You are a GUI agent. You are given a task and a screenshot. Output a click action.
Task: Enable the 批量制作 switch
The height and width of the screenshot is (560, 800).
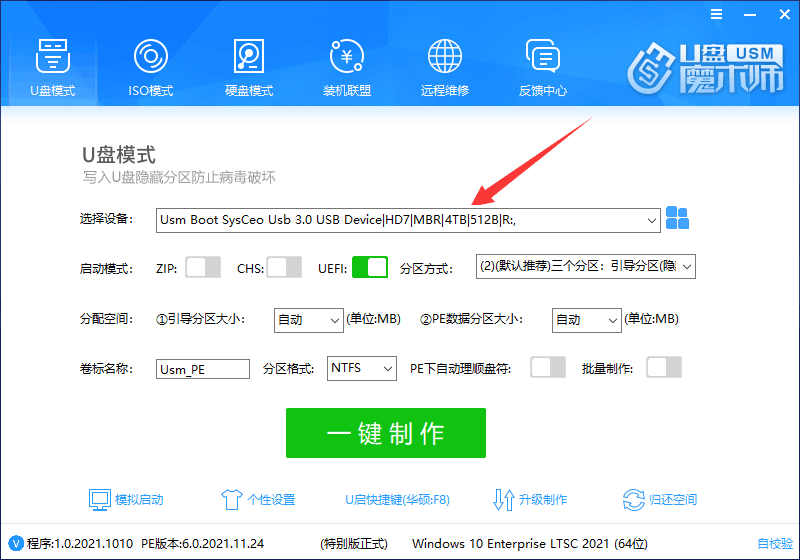664,367
